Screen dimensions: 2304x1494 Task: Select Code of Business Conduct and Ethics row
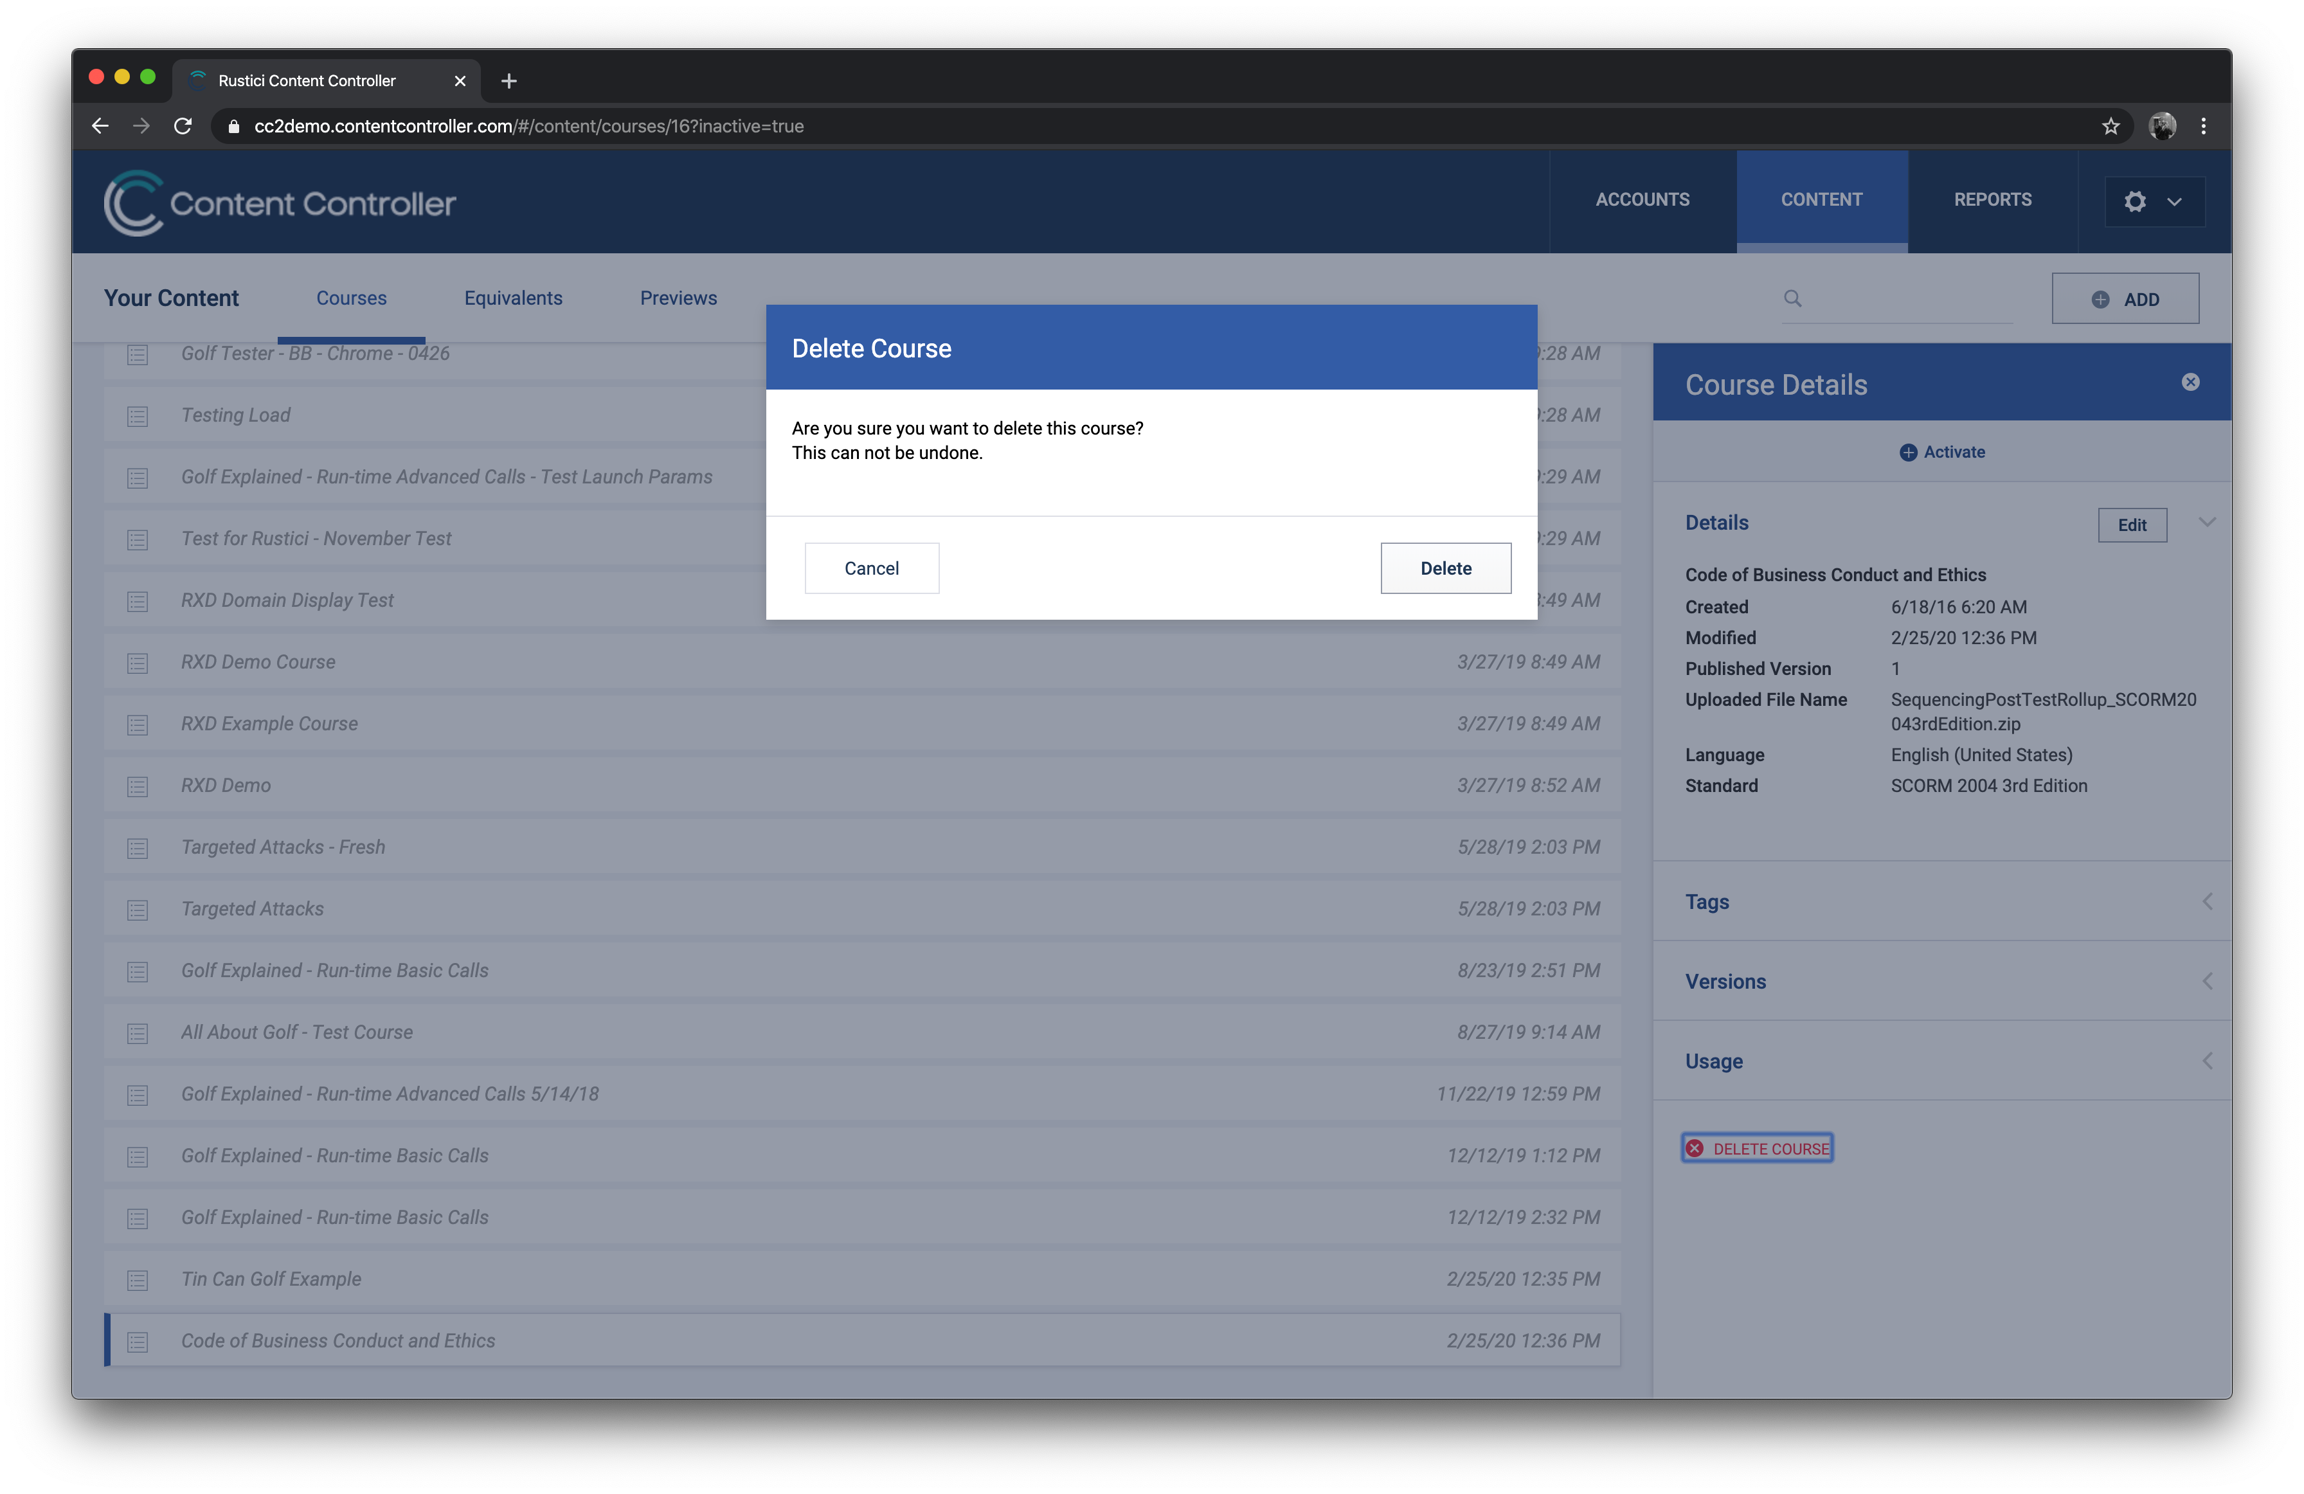862,1341
